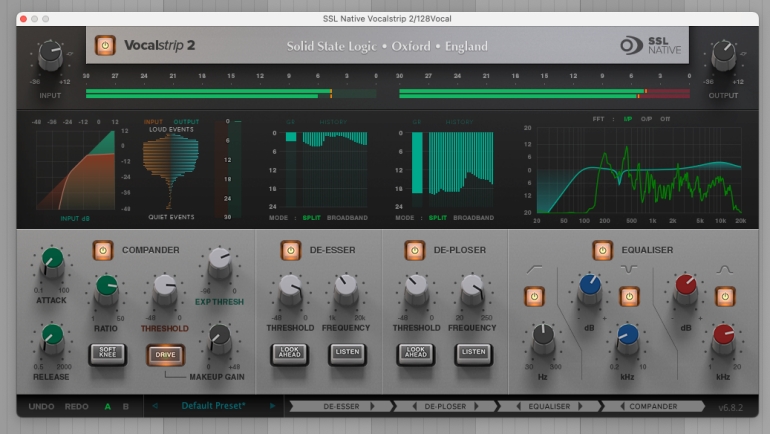Click the Undo button

[x=41, y=407]
